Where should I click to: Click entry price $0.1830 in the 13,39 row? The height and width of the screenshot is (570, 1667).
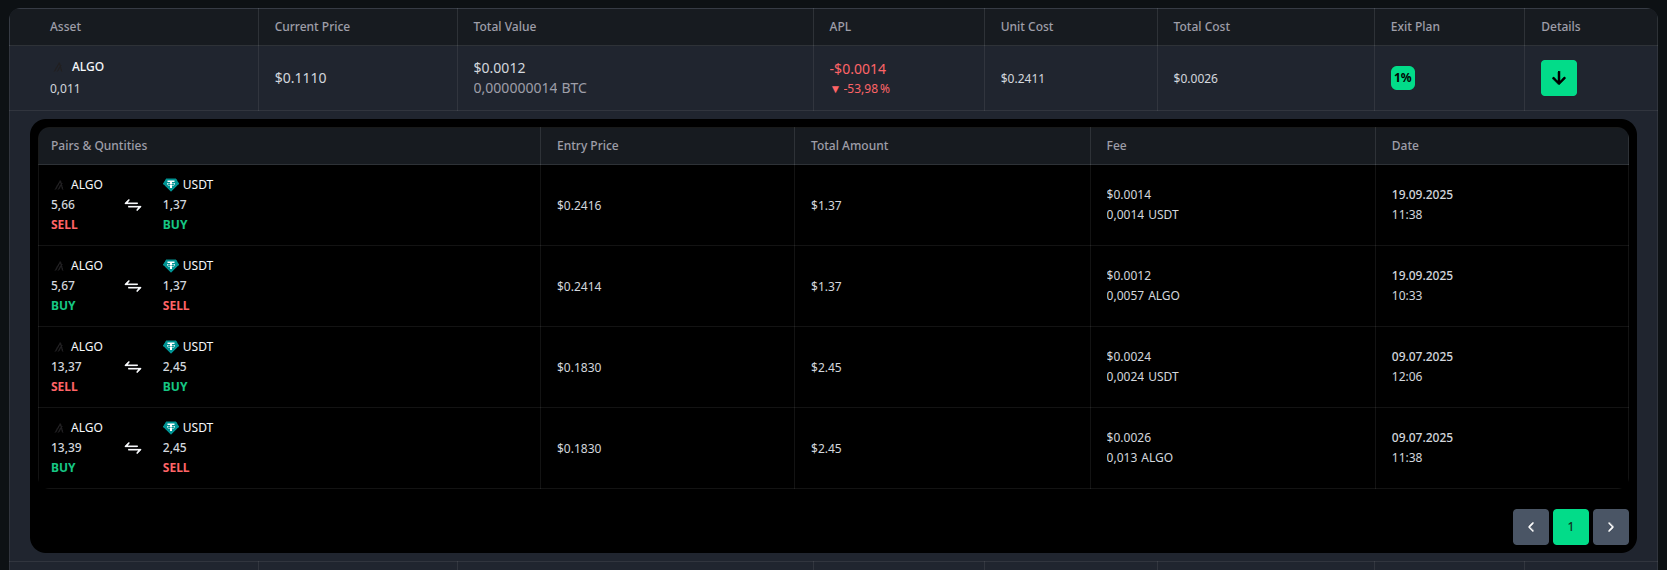pos(579,448)
